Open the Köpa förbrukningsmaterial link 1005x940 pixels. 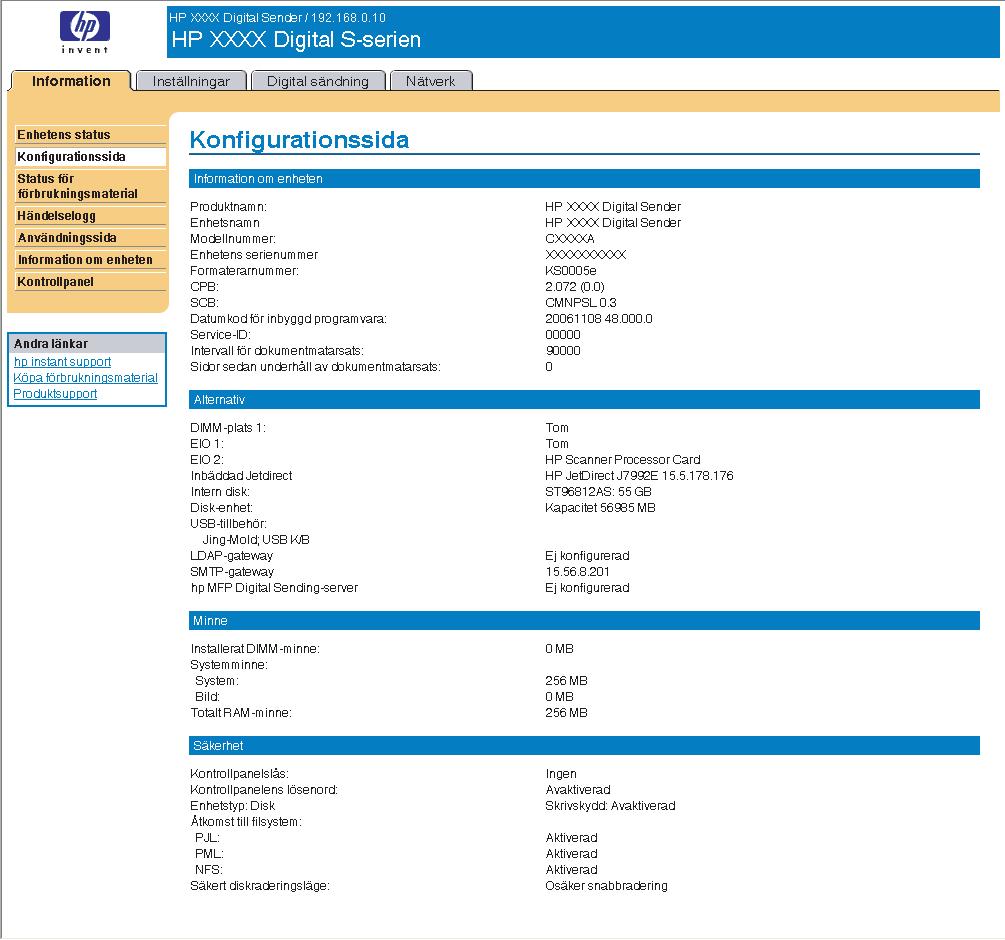(x=85, y=377)
